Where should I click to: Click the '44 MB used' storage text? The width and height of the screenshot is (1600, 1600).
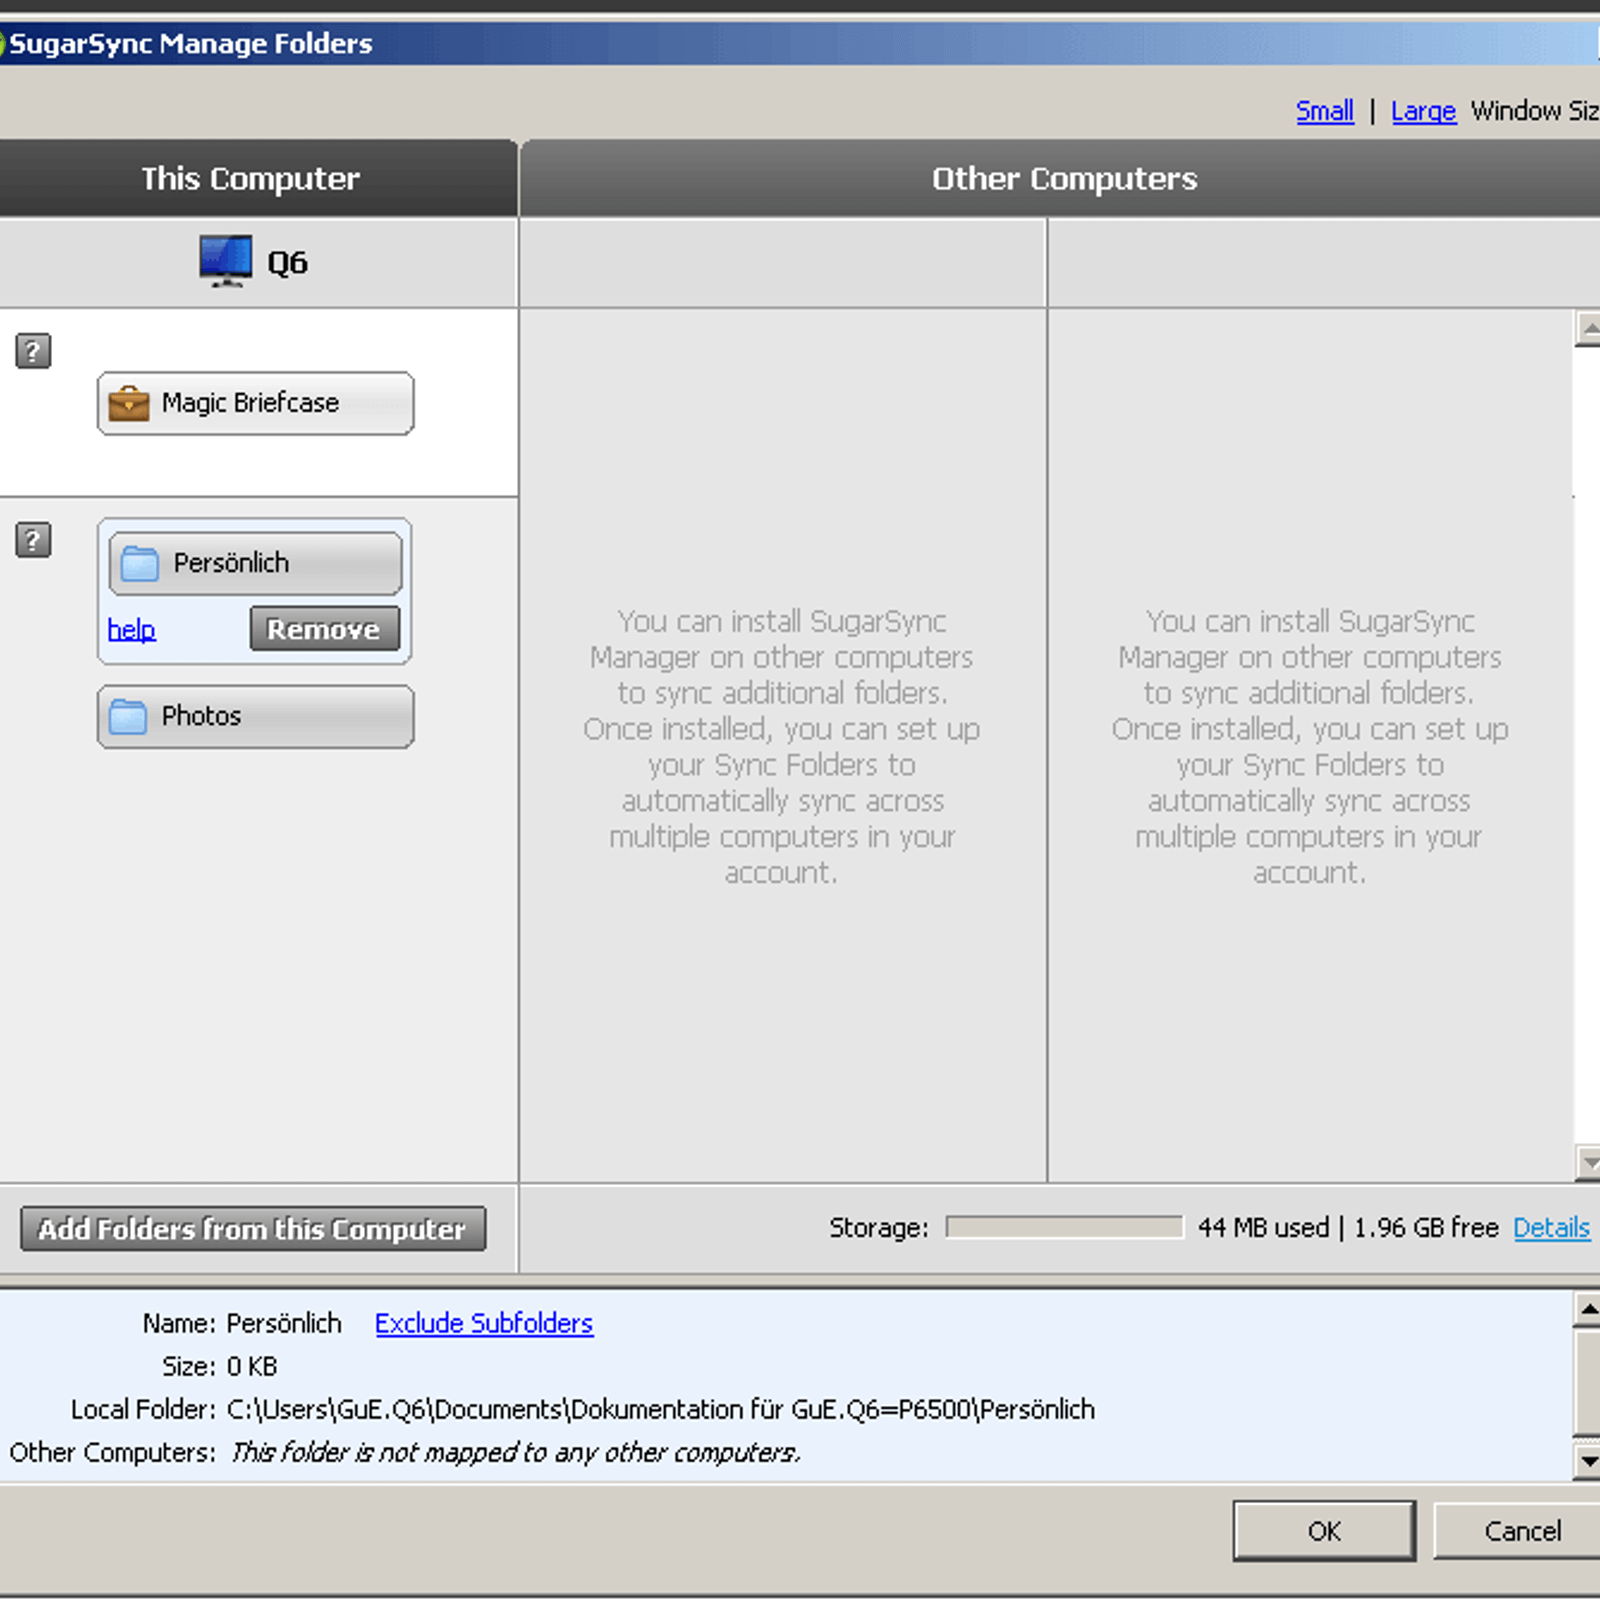[x=1264, y=1227]
